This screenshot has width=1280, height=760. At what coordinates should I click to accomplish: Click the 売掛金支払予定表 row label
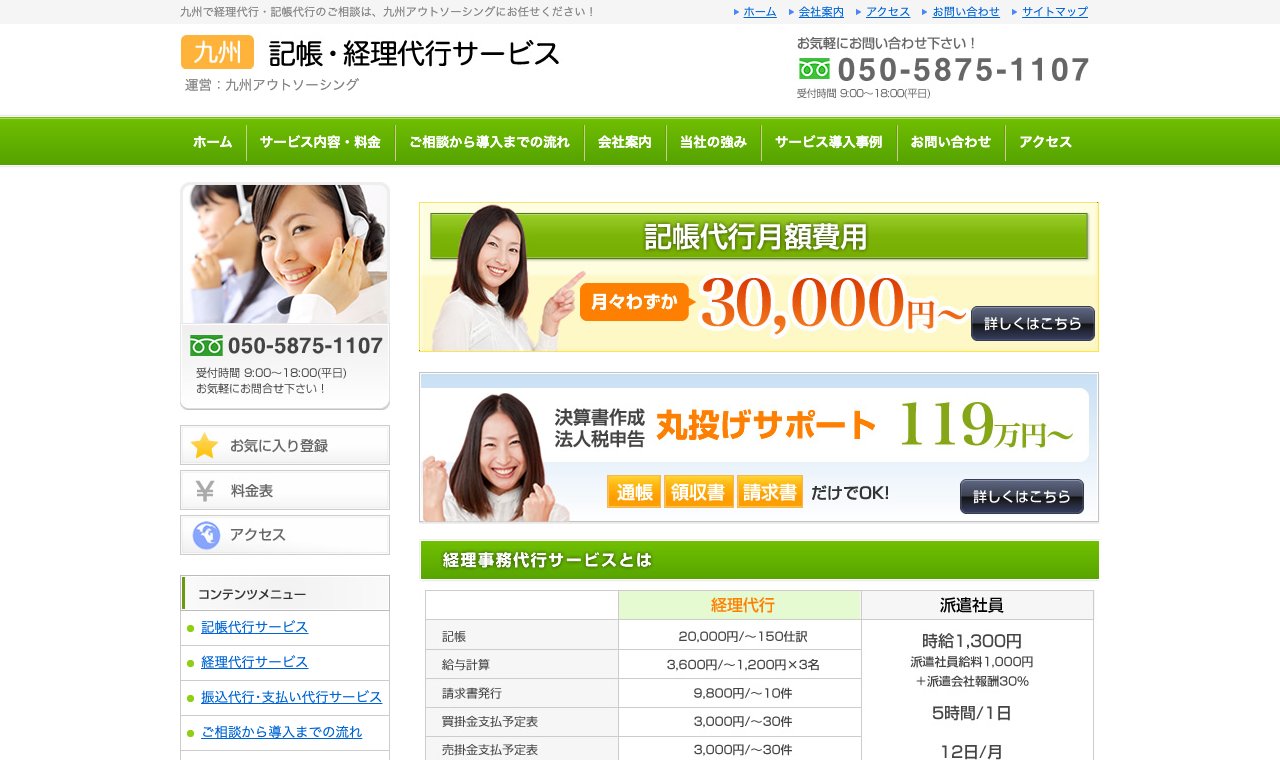click(x=522, y=749)
